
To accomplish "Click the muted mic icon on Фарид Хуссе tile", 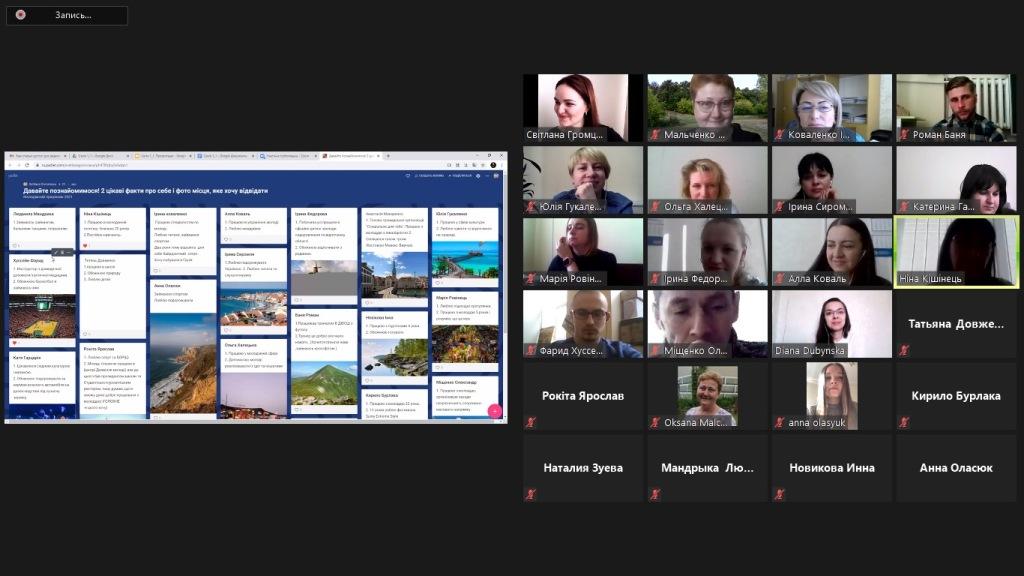I will (531, 351).
